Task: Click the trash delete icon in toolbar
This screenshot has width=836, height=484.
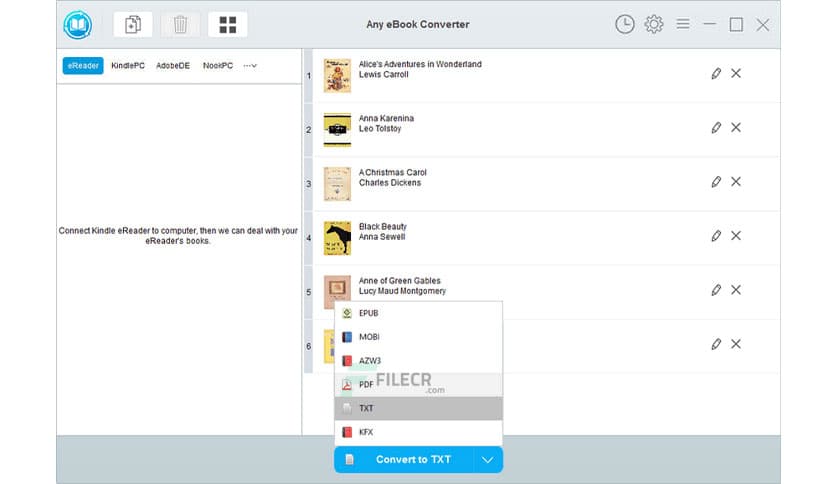Action: (x=180, y=25)
